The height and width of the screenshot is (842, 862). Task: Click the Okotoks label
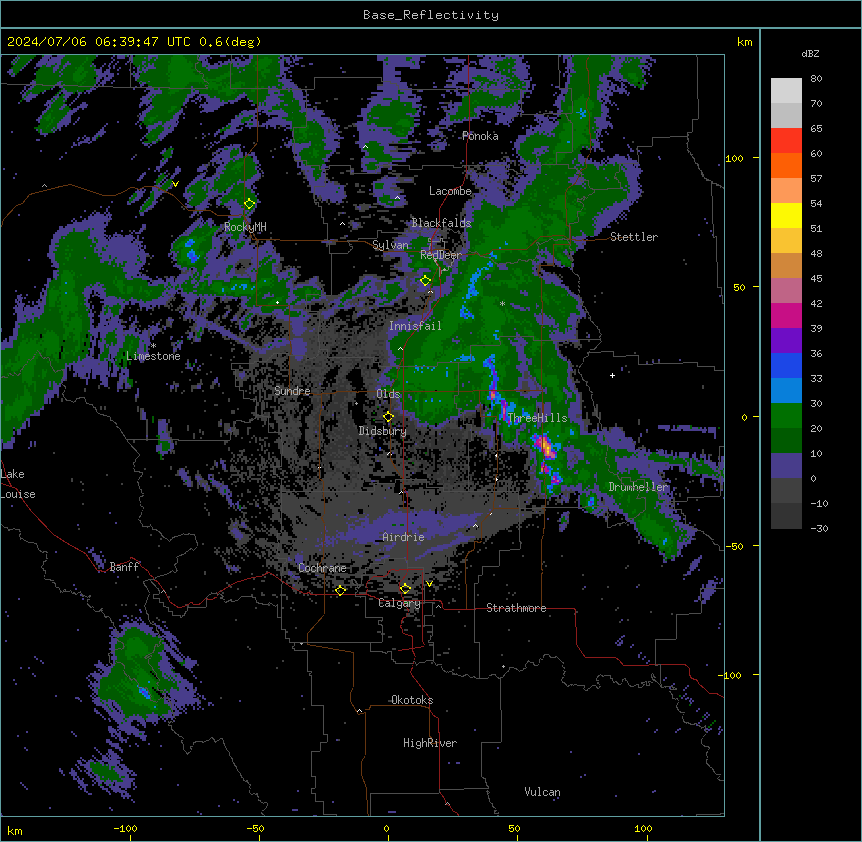pyautogui.click(x=412, y=700)
